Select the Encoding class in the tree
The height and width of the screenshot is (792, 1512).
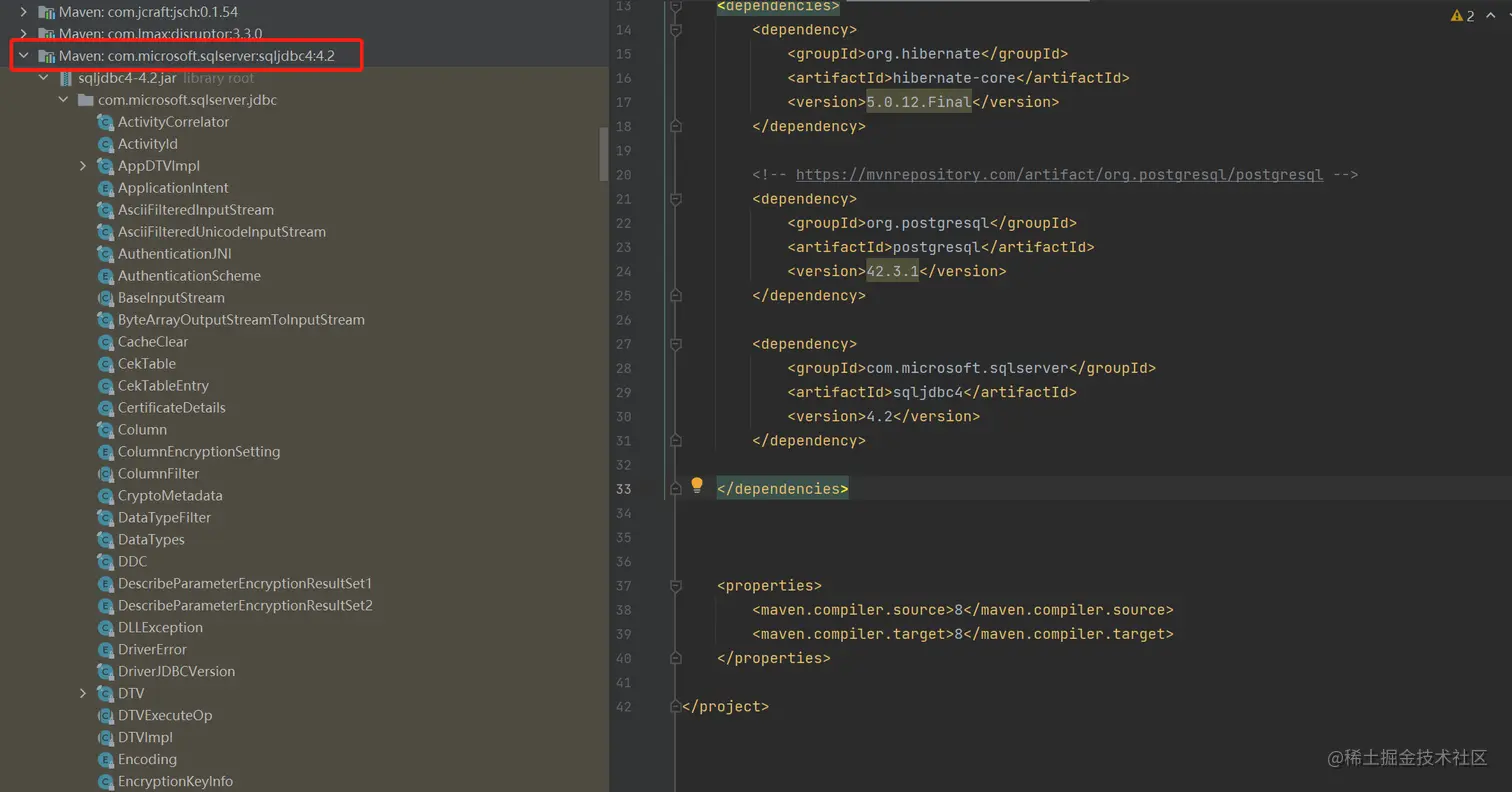click(x=147, y=760)
